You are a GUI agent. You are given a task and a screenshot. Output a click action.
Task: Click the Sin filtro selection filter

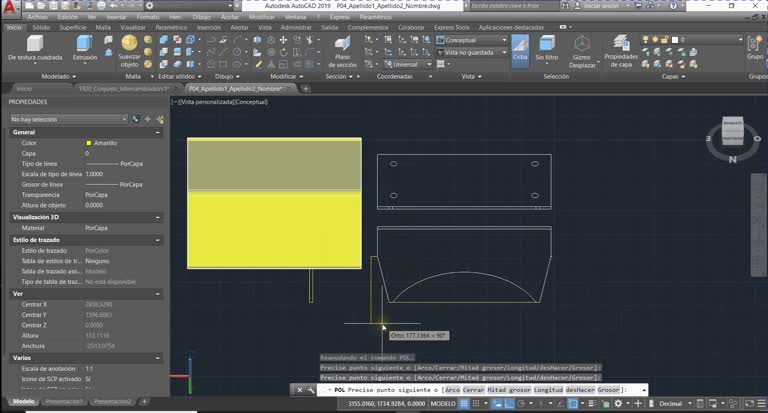547,48
